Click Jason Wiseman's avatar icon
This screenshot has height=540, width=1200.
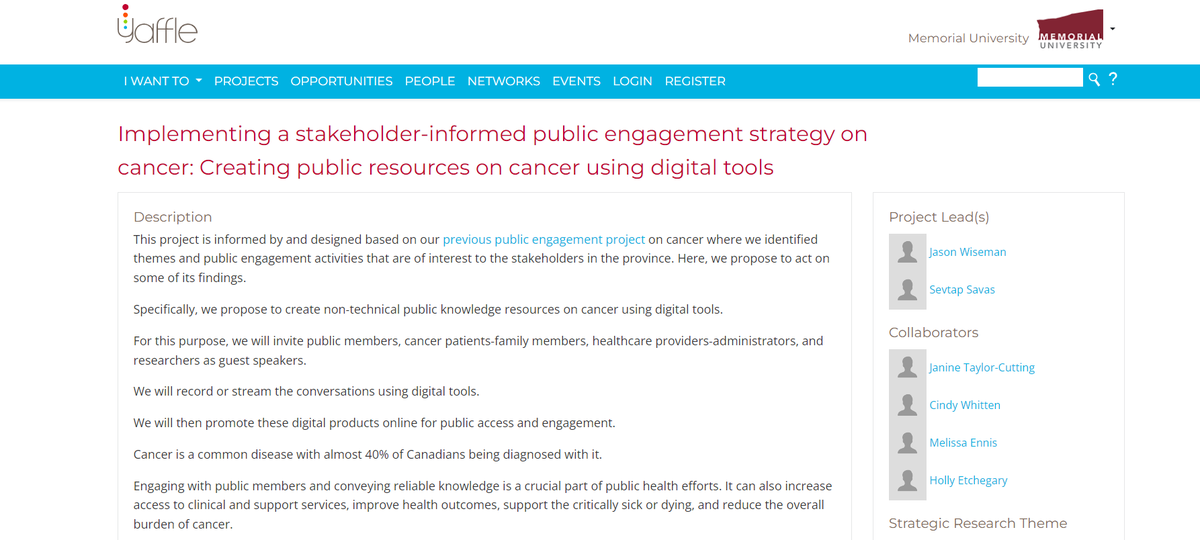(908, 252)
